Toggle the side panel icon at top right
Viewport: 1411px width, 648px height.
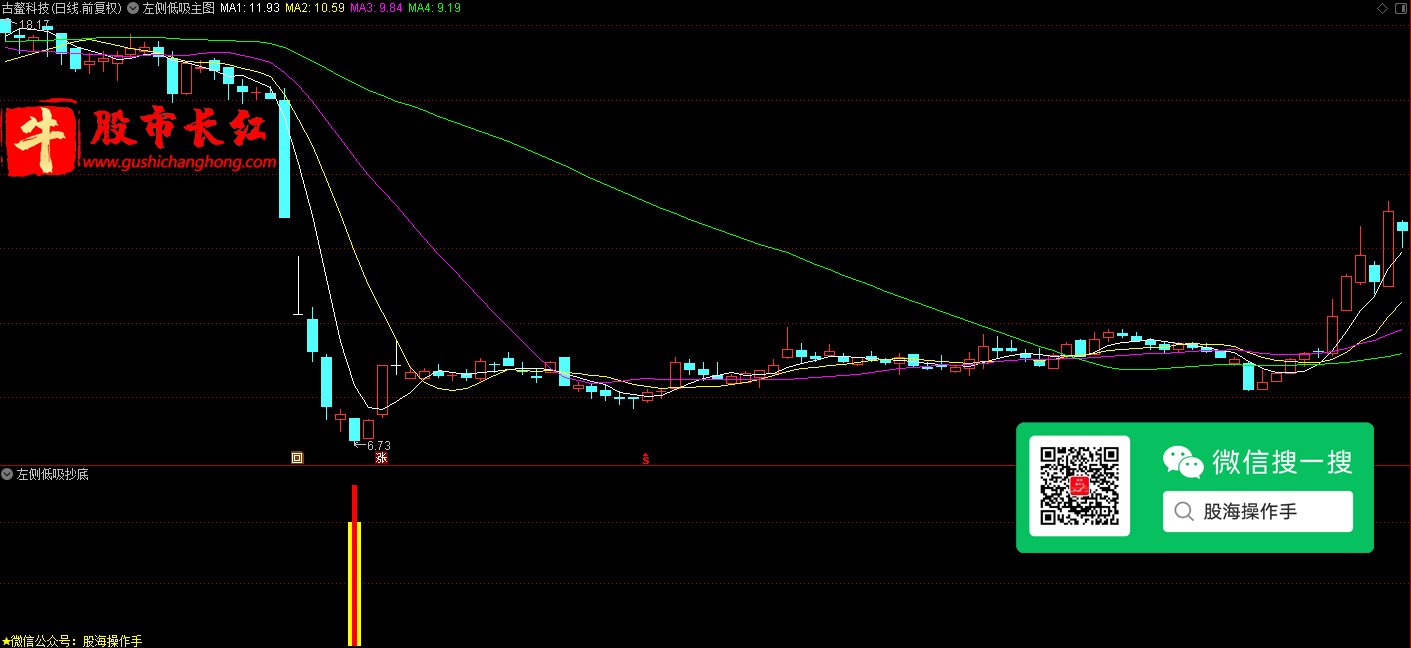[x=1400, y=8]
